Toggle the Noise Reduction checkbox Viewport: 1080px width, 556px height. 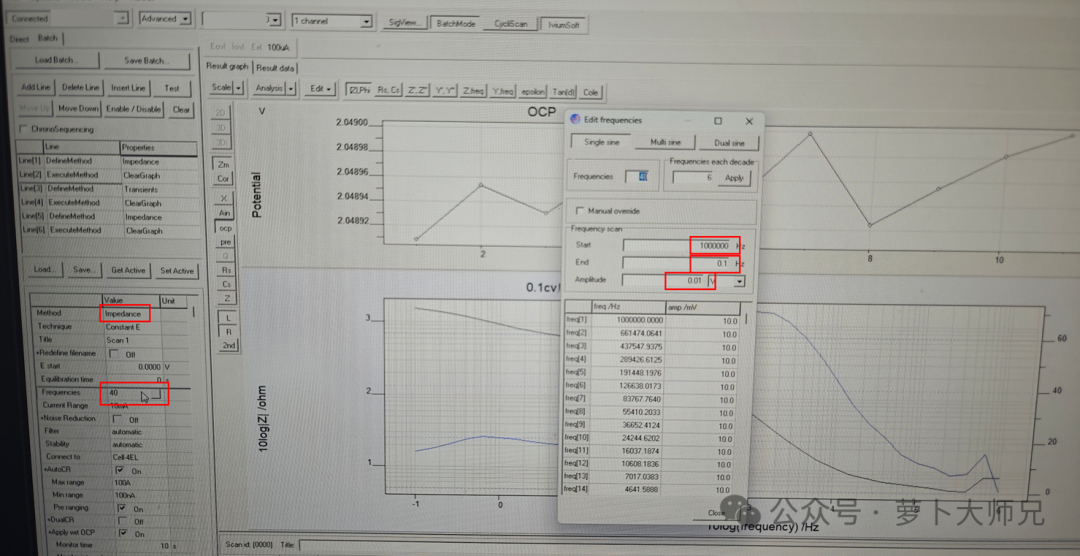116,419
